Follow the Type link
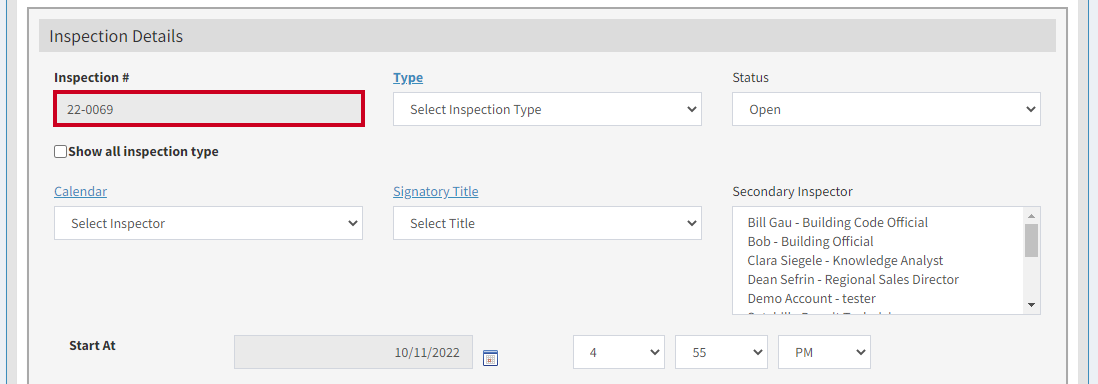 pyautogui.click(x=408, y=78)
